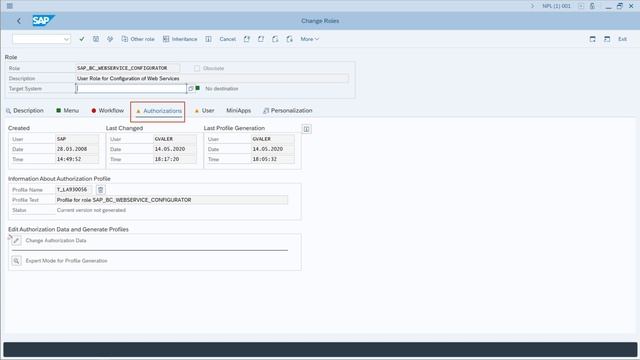
Task: Click the green status square by No destination
Action: pyautogui.click(x=198, y=88)
